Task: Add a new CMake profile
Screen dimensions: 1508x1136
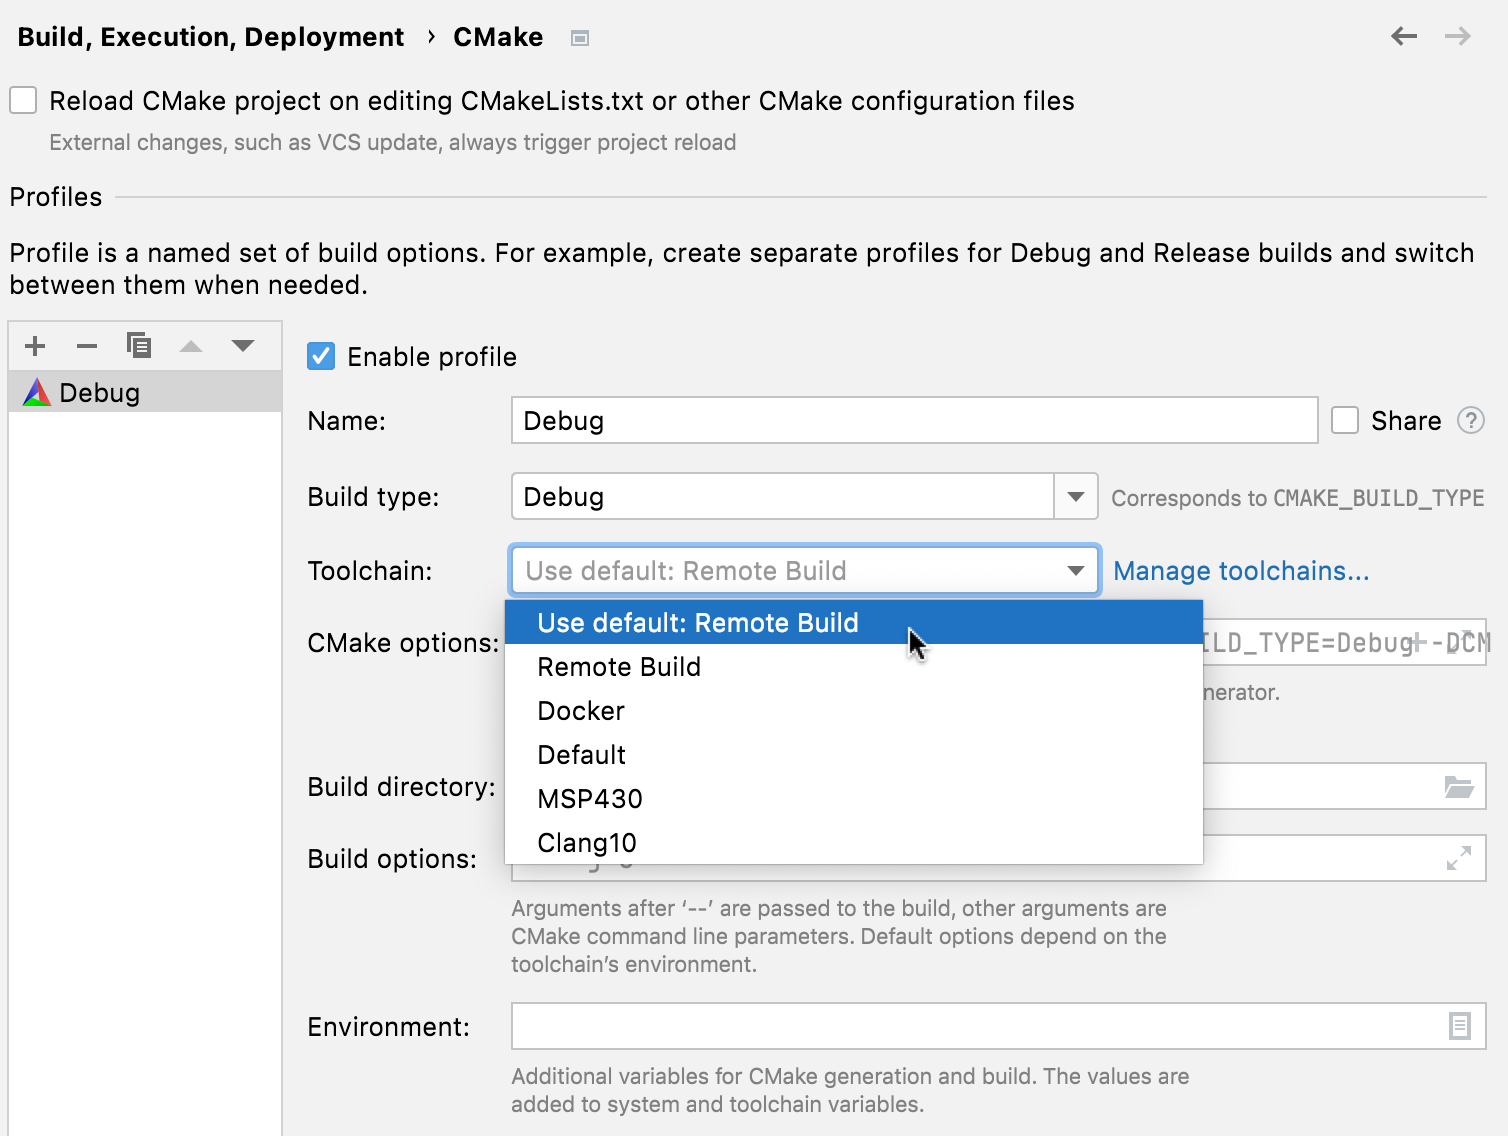Action: coord(35,345)
